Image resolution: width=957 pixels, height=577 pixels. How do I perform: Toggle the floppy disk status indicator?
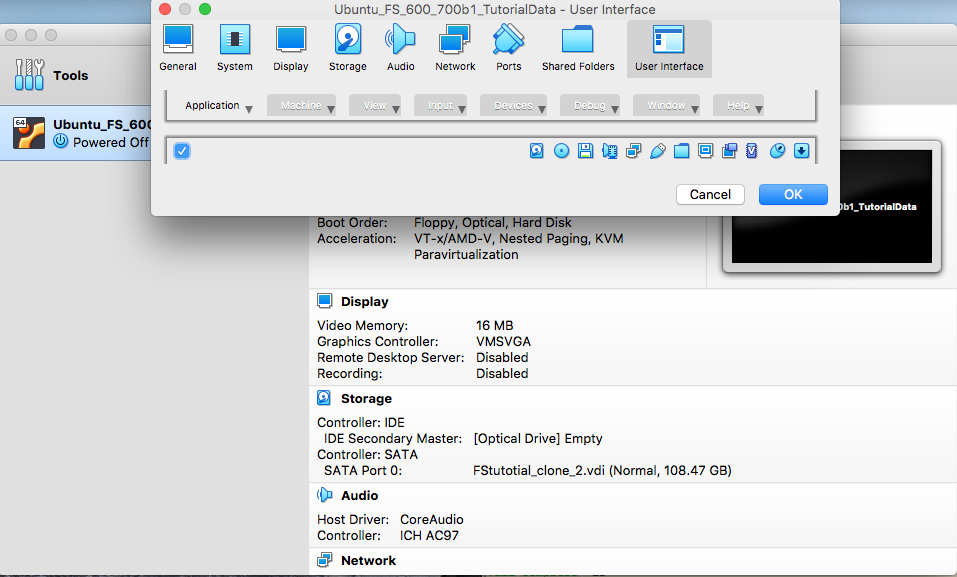pos(586,151)
